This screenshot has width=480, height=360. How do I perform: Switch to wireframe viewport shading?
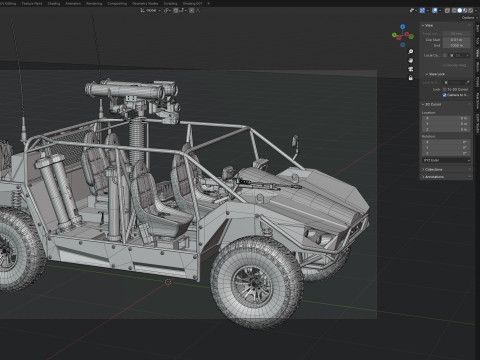point(454,11)
